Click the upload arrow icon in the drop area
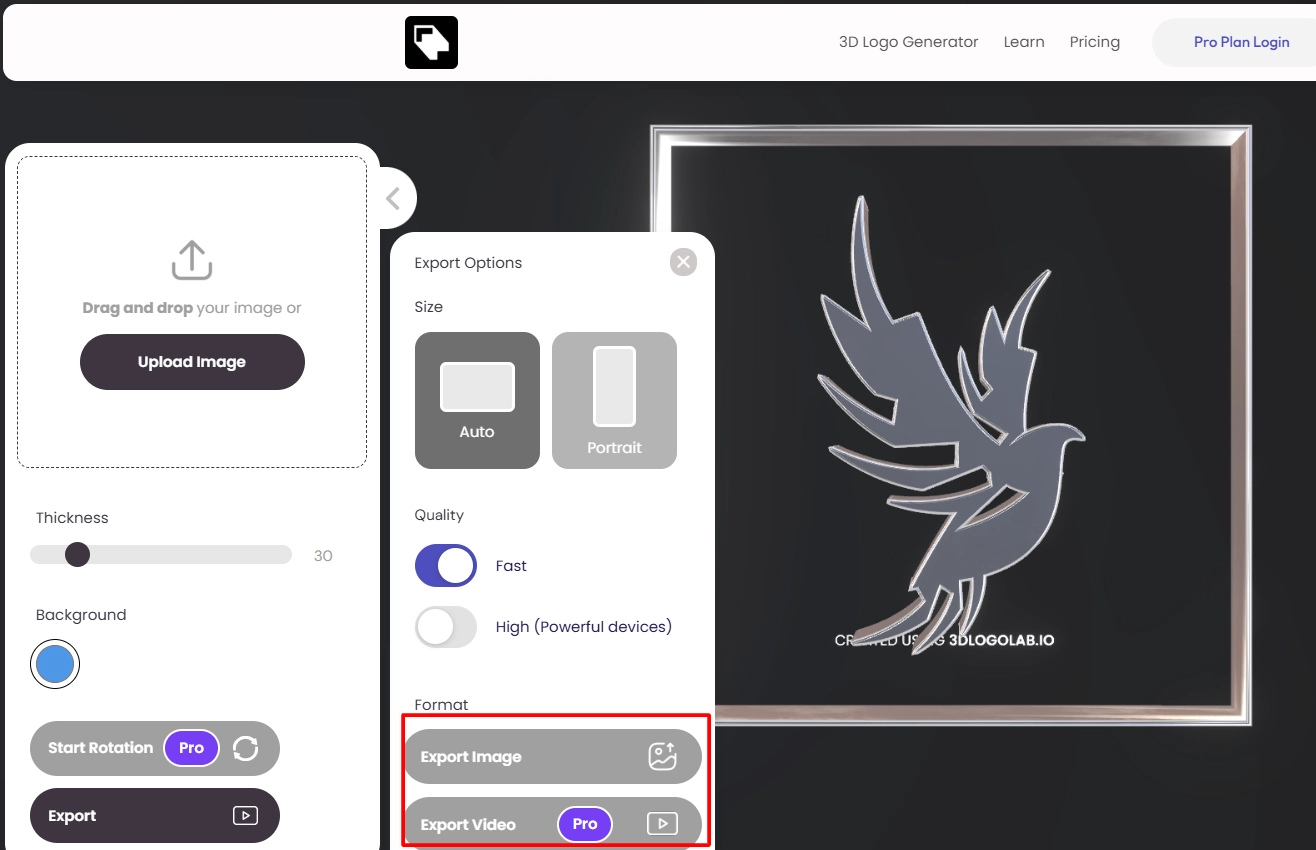 (x=191, y=259)
